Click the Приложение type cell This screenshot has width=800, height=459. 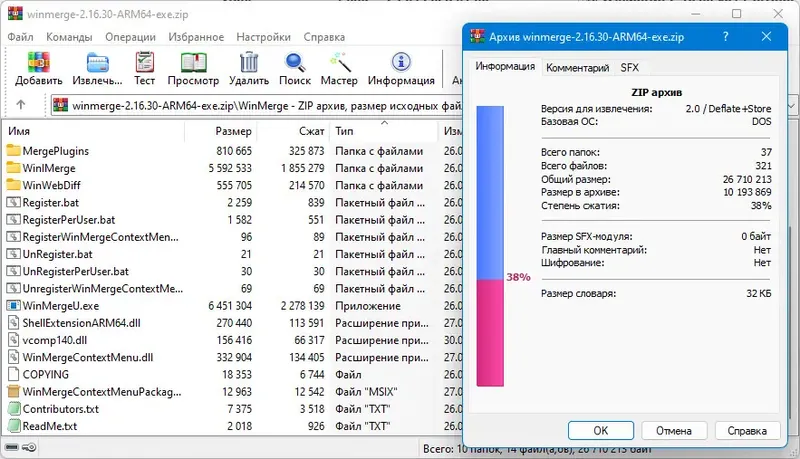[368, 305]
